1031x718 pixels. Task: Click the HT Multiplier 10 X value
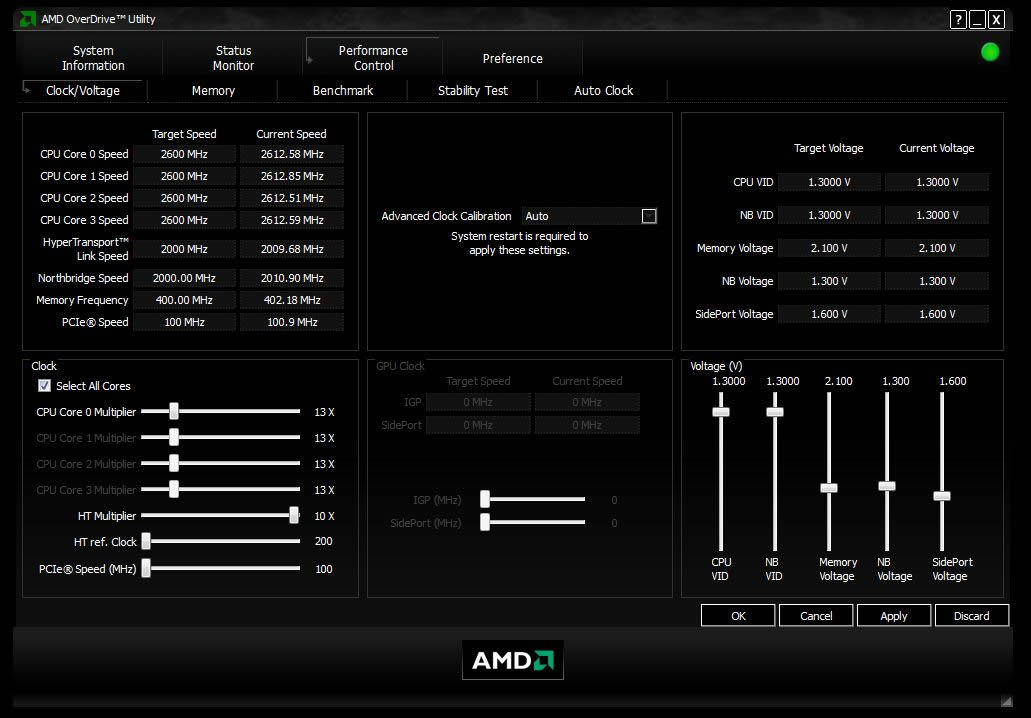pyautogui.click(x=324, y=516)
